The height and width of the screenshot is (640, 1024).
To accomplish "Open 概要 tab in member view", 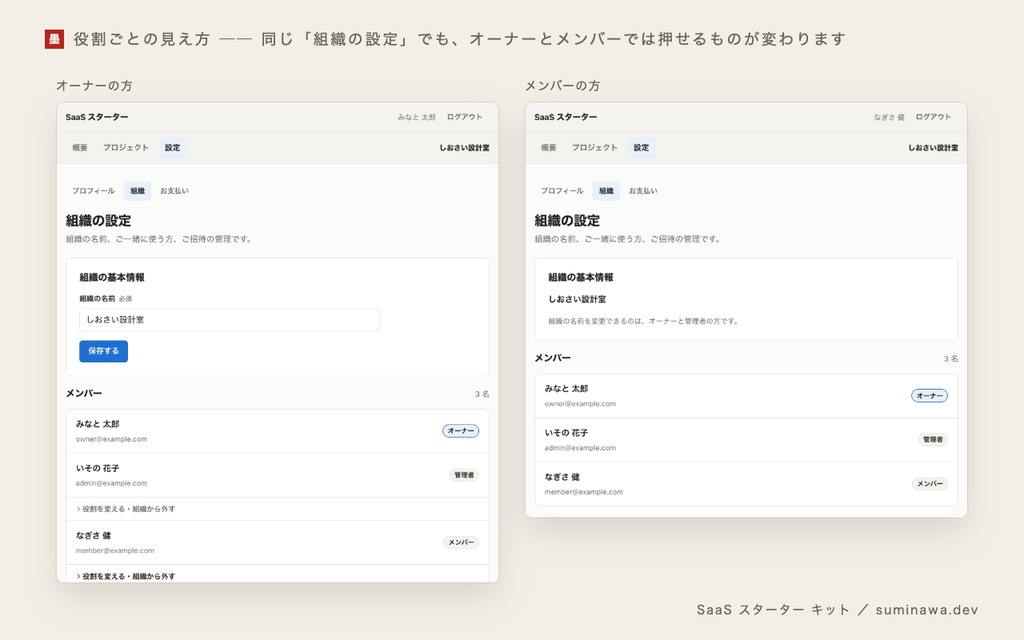I will (549, 148).
